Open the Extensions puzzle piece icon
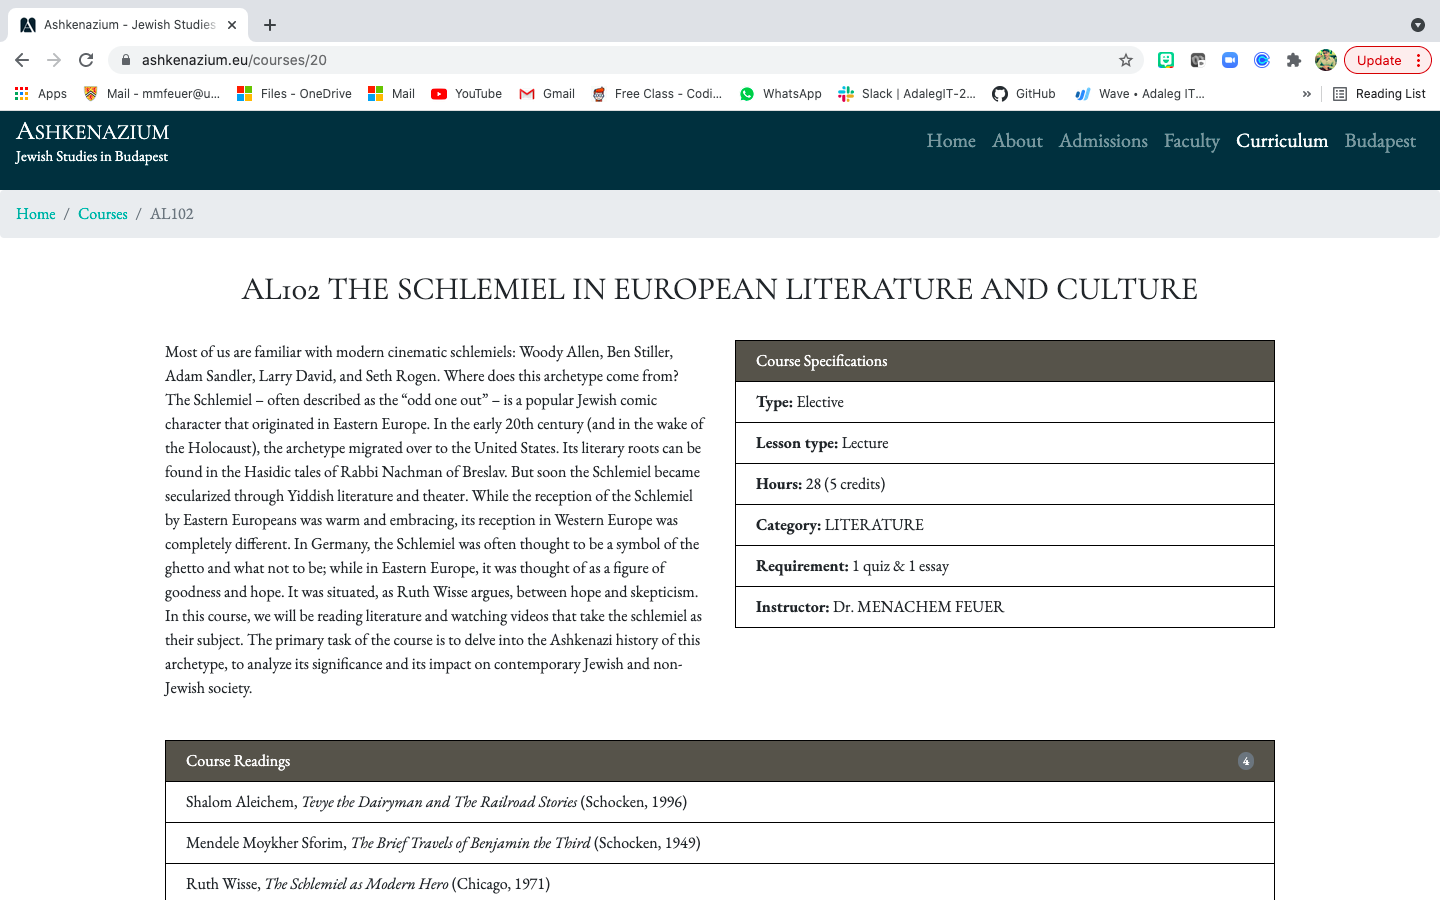The height and width of the screenshot is (900, 1440). 1294,60
